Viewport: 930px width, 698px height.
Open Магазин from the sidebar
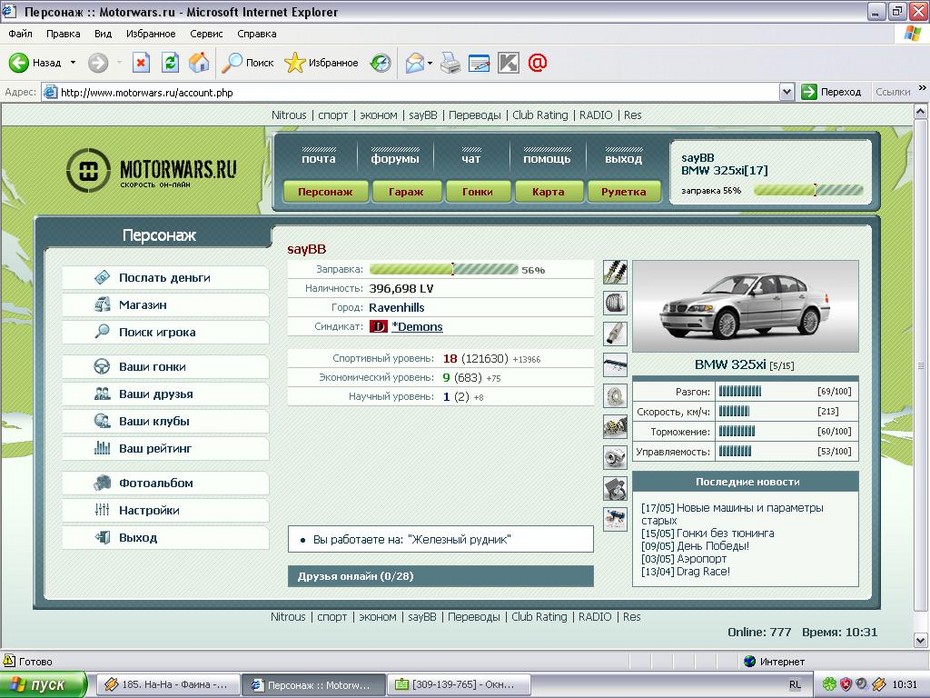coord(165,305)
